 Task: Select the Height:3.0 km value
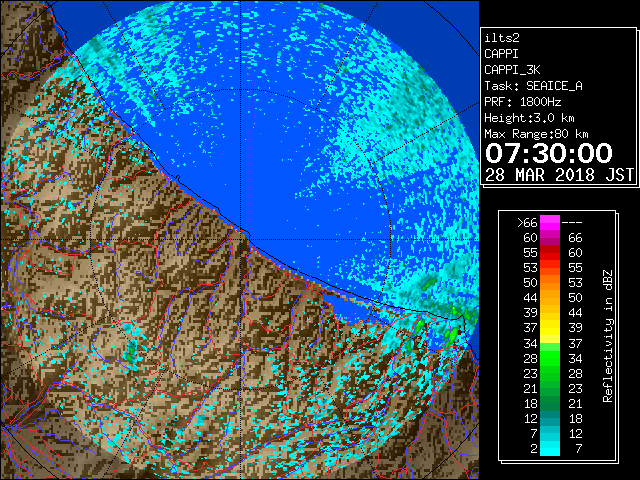(x=529, y=118)
